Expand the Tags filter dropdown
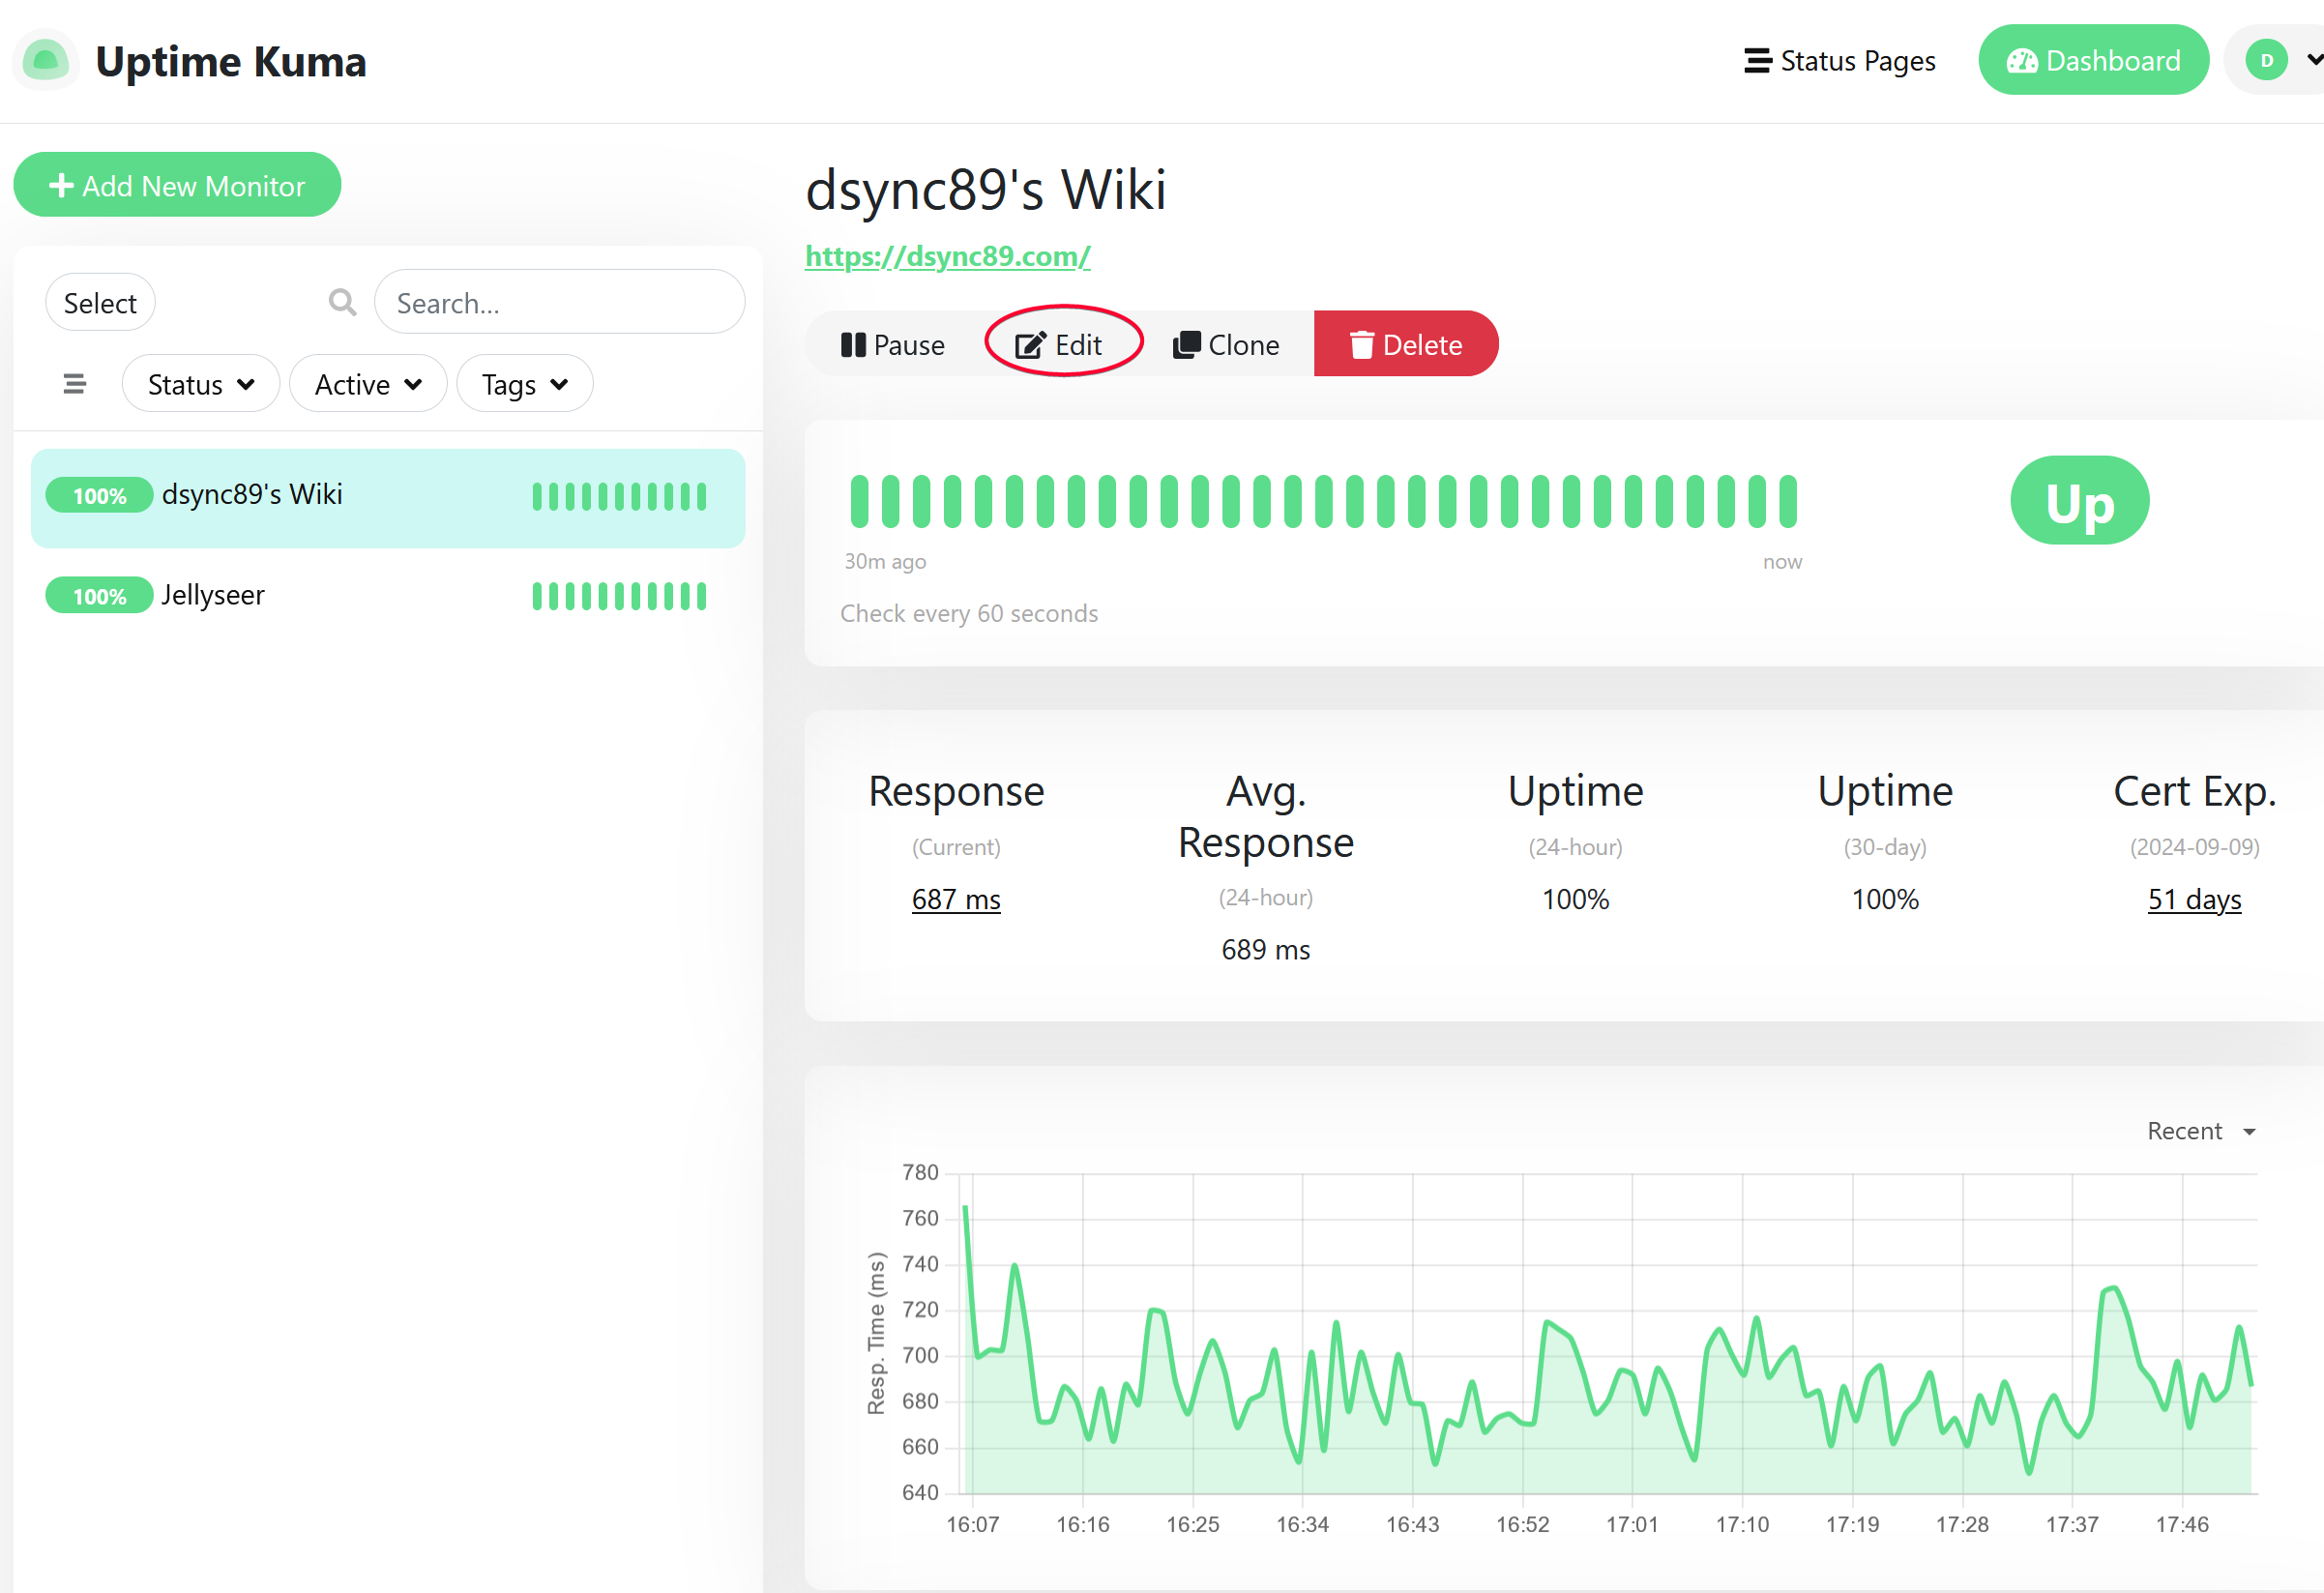2324x1593 pixels. click(524, 384)
